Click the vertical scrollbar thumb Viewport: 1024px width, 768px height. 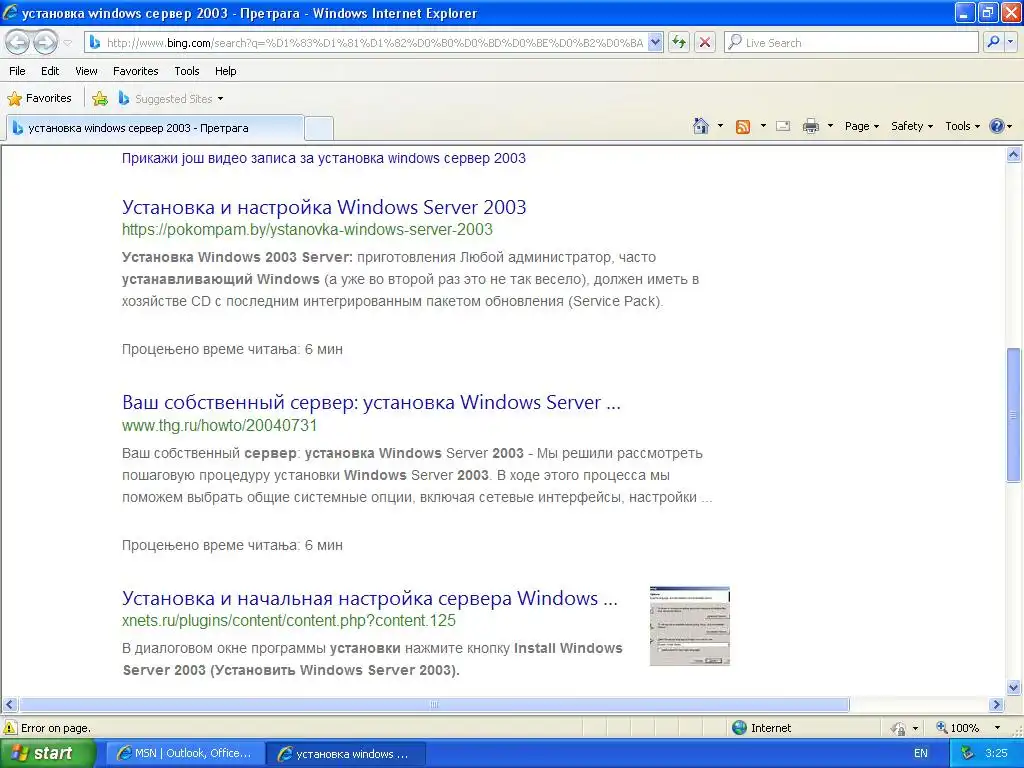click(1014, 415)
